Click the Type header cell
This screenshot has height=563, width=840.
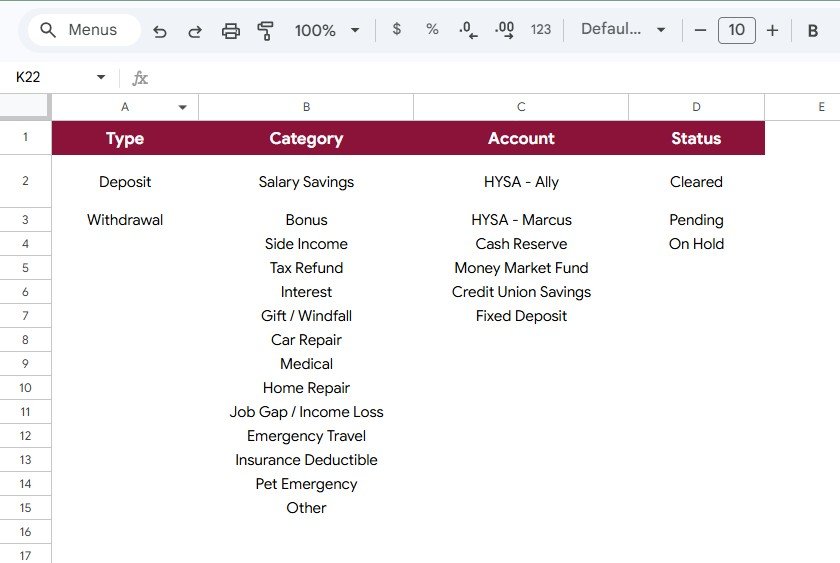(x=125, y=138)
